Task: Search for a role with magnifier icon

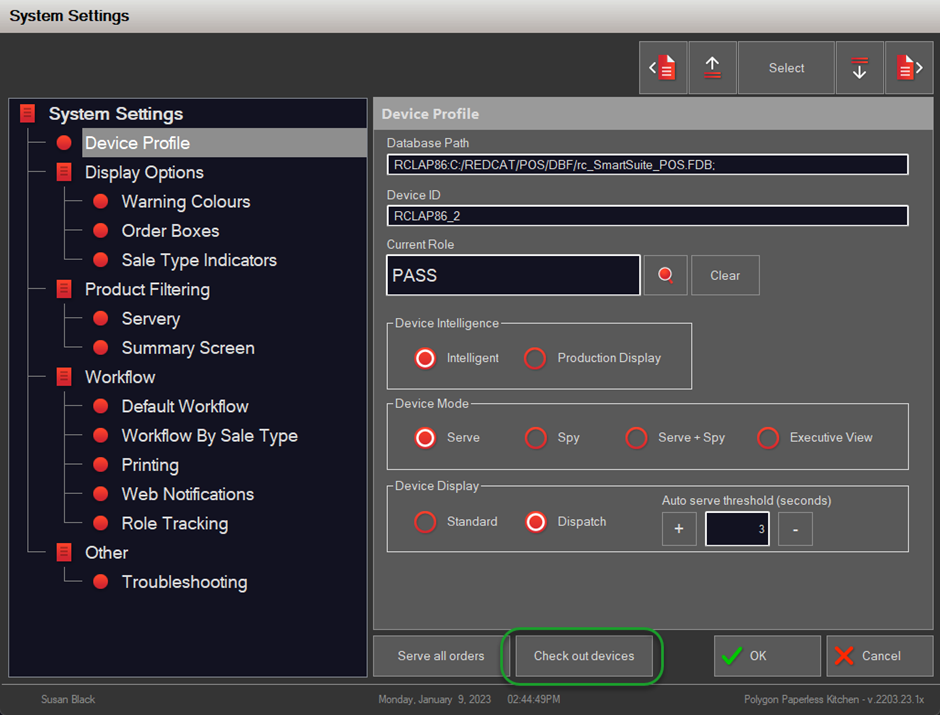Action: pos(665,275)
